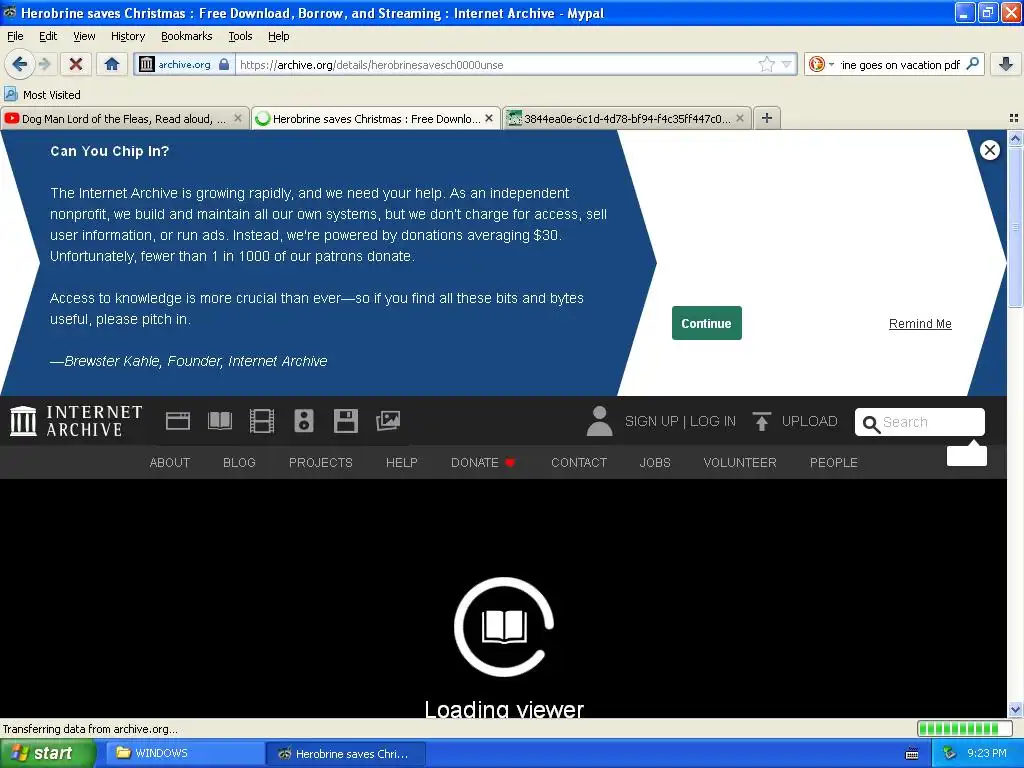Click the green Continue button
The height and width of the screenshot is (768, 1024).
(707, 323)
